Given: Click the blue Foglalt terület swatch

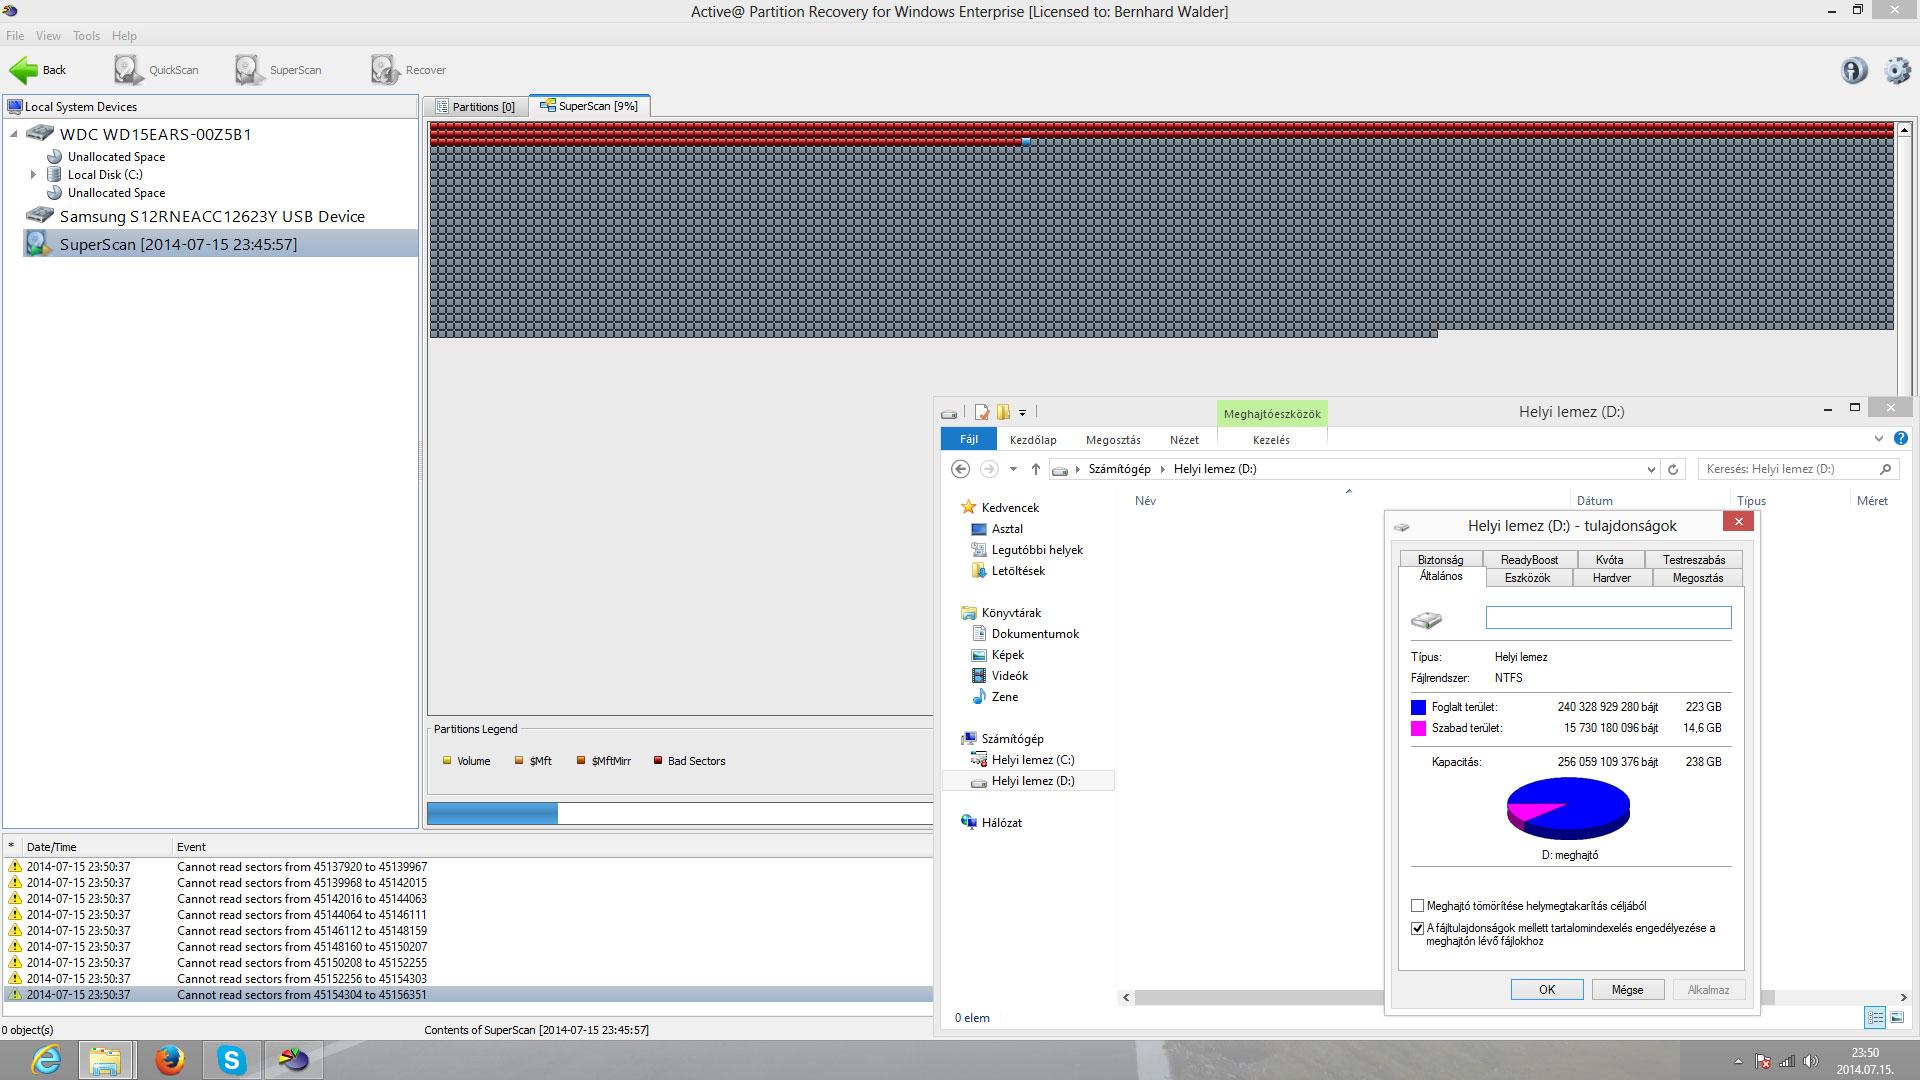Looking at the screenshot, I should click(x=1418, y=707).
